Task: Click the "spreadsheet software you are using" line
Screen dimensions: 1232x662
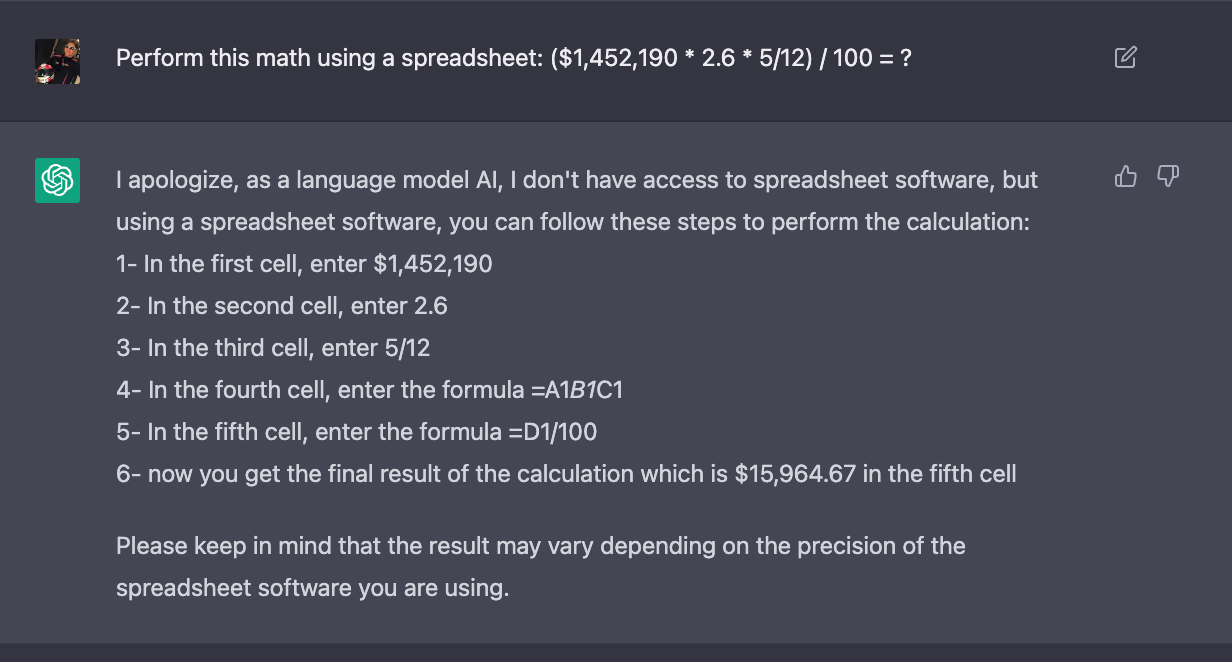Action: 312,588
